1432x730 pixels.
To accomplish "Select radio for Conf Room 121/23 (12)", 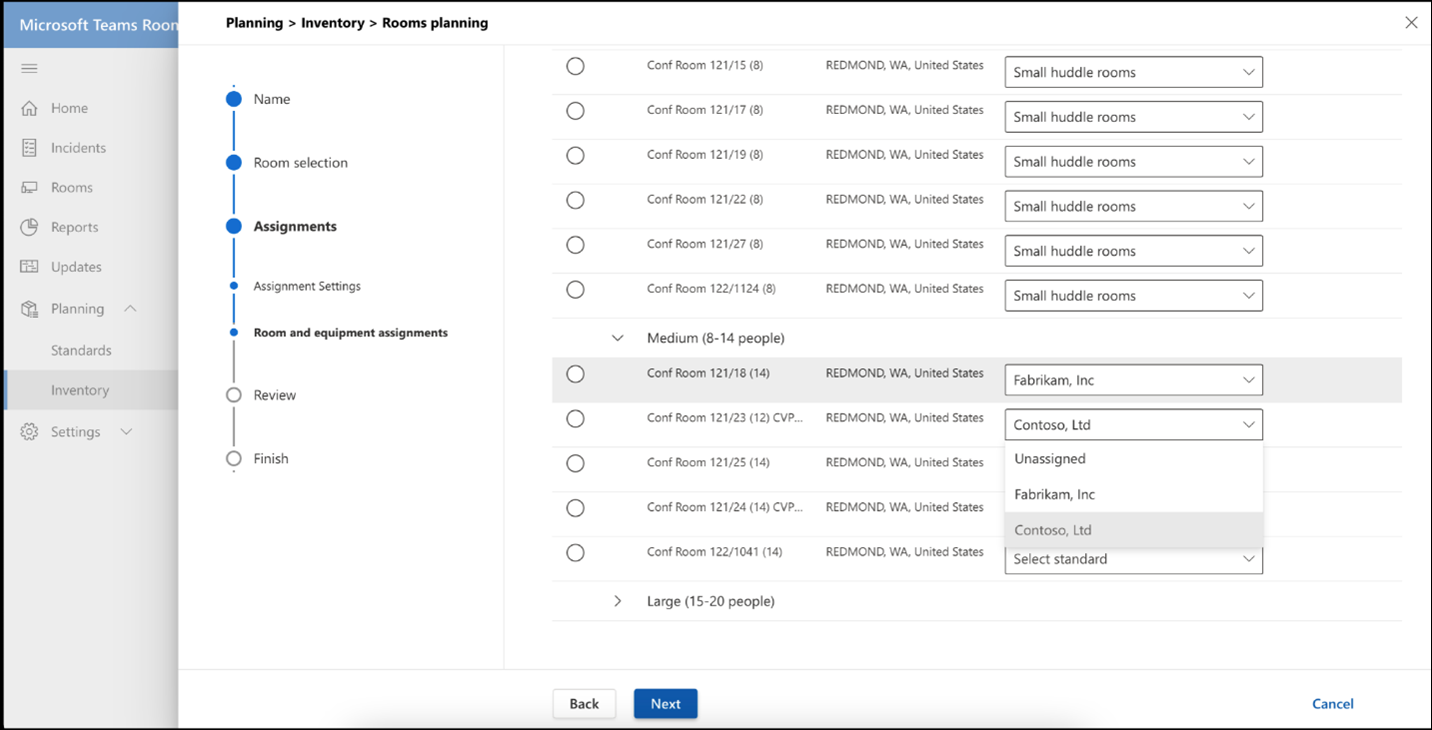I will (575, 419).
